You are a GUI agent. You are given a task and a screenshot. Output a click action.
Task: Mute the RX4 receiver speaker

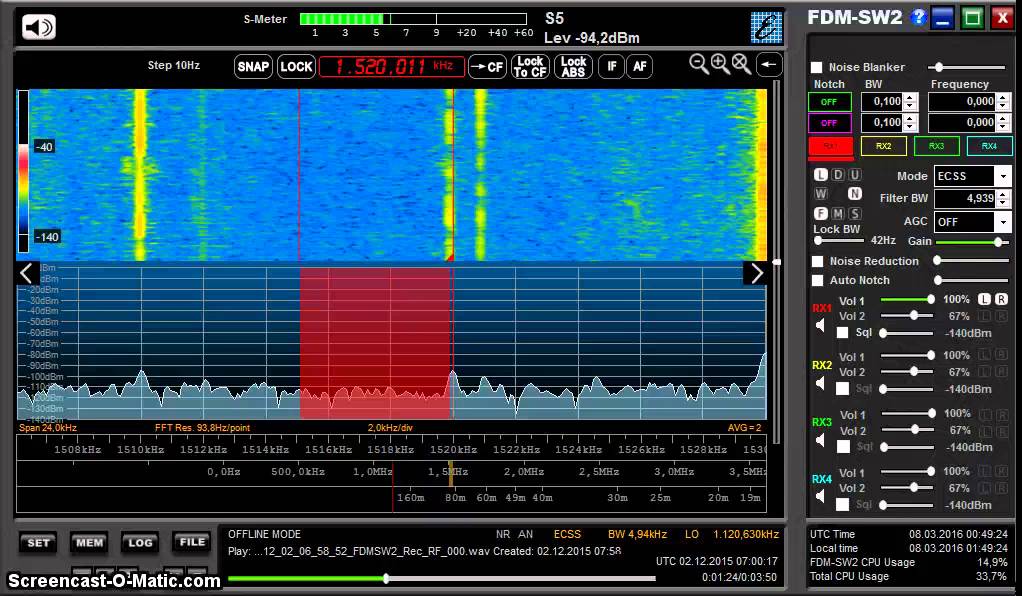821,496
